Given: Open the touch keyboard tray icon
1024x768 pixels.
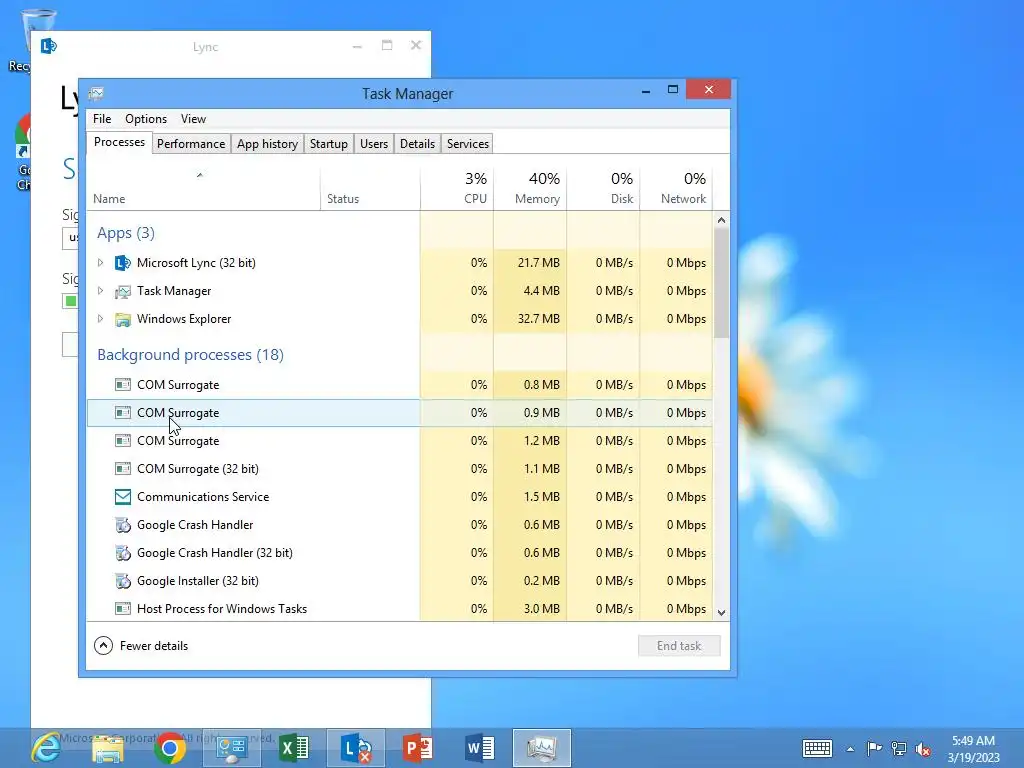Looking at the screenshot, I should click(817, 748).
